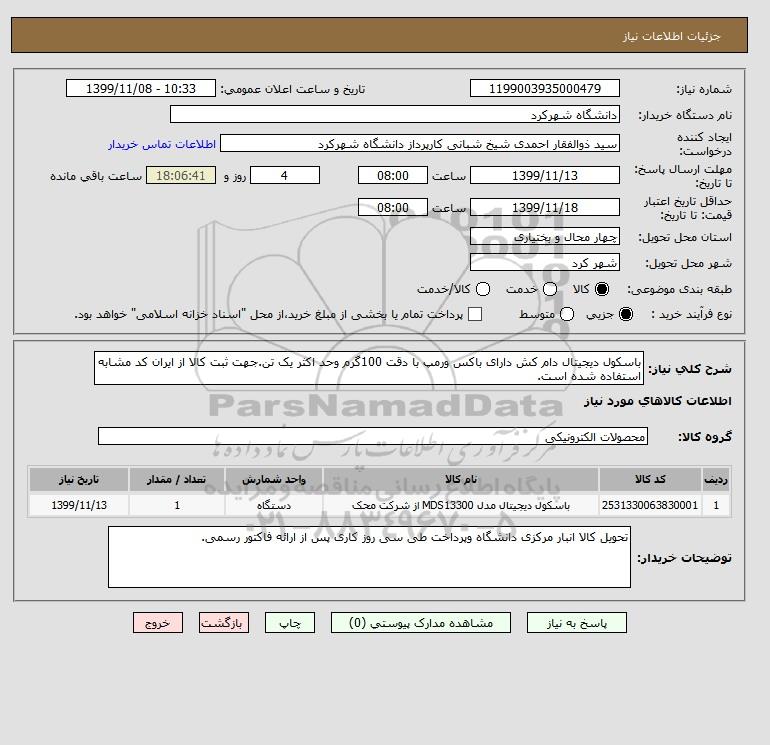770x745 pixels.
Task: Click the شماره نیاز field 1199003935000479
Action: [x=545, y=88]
